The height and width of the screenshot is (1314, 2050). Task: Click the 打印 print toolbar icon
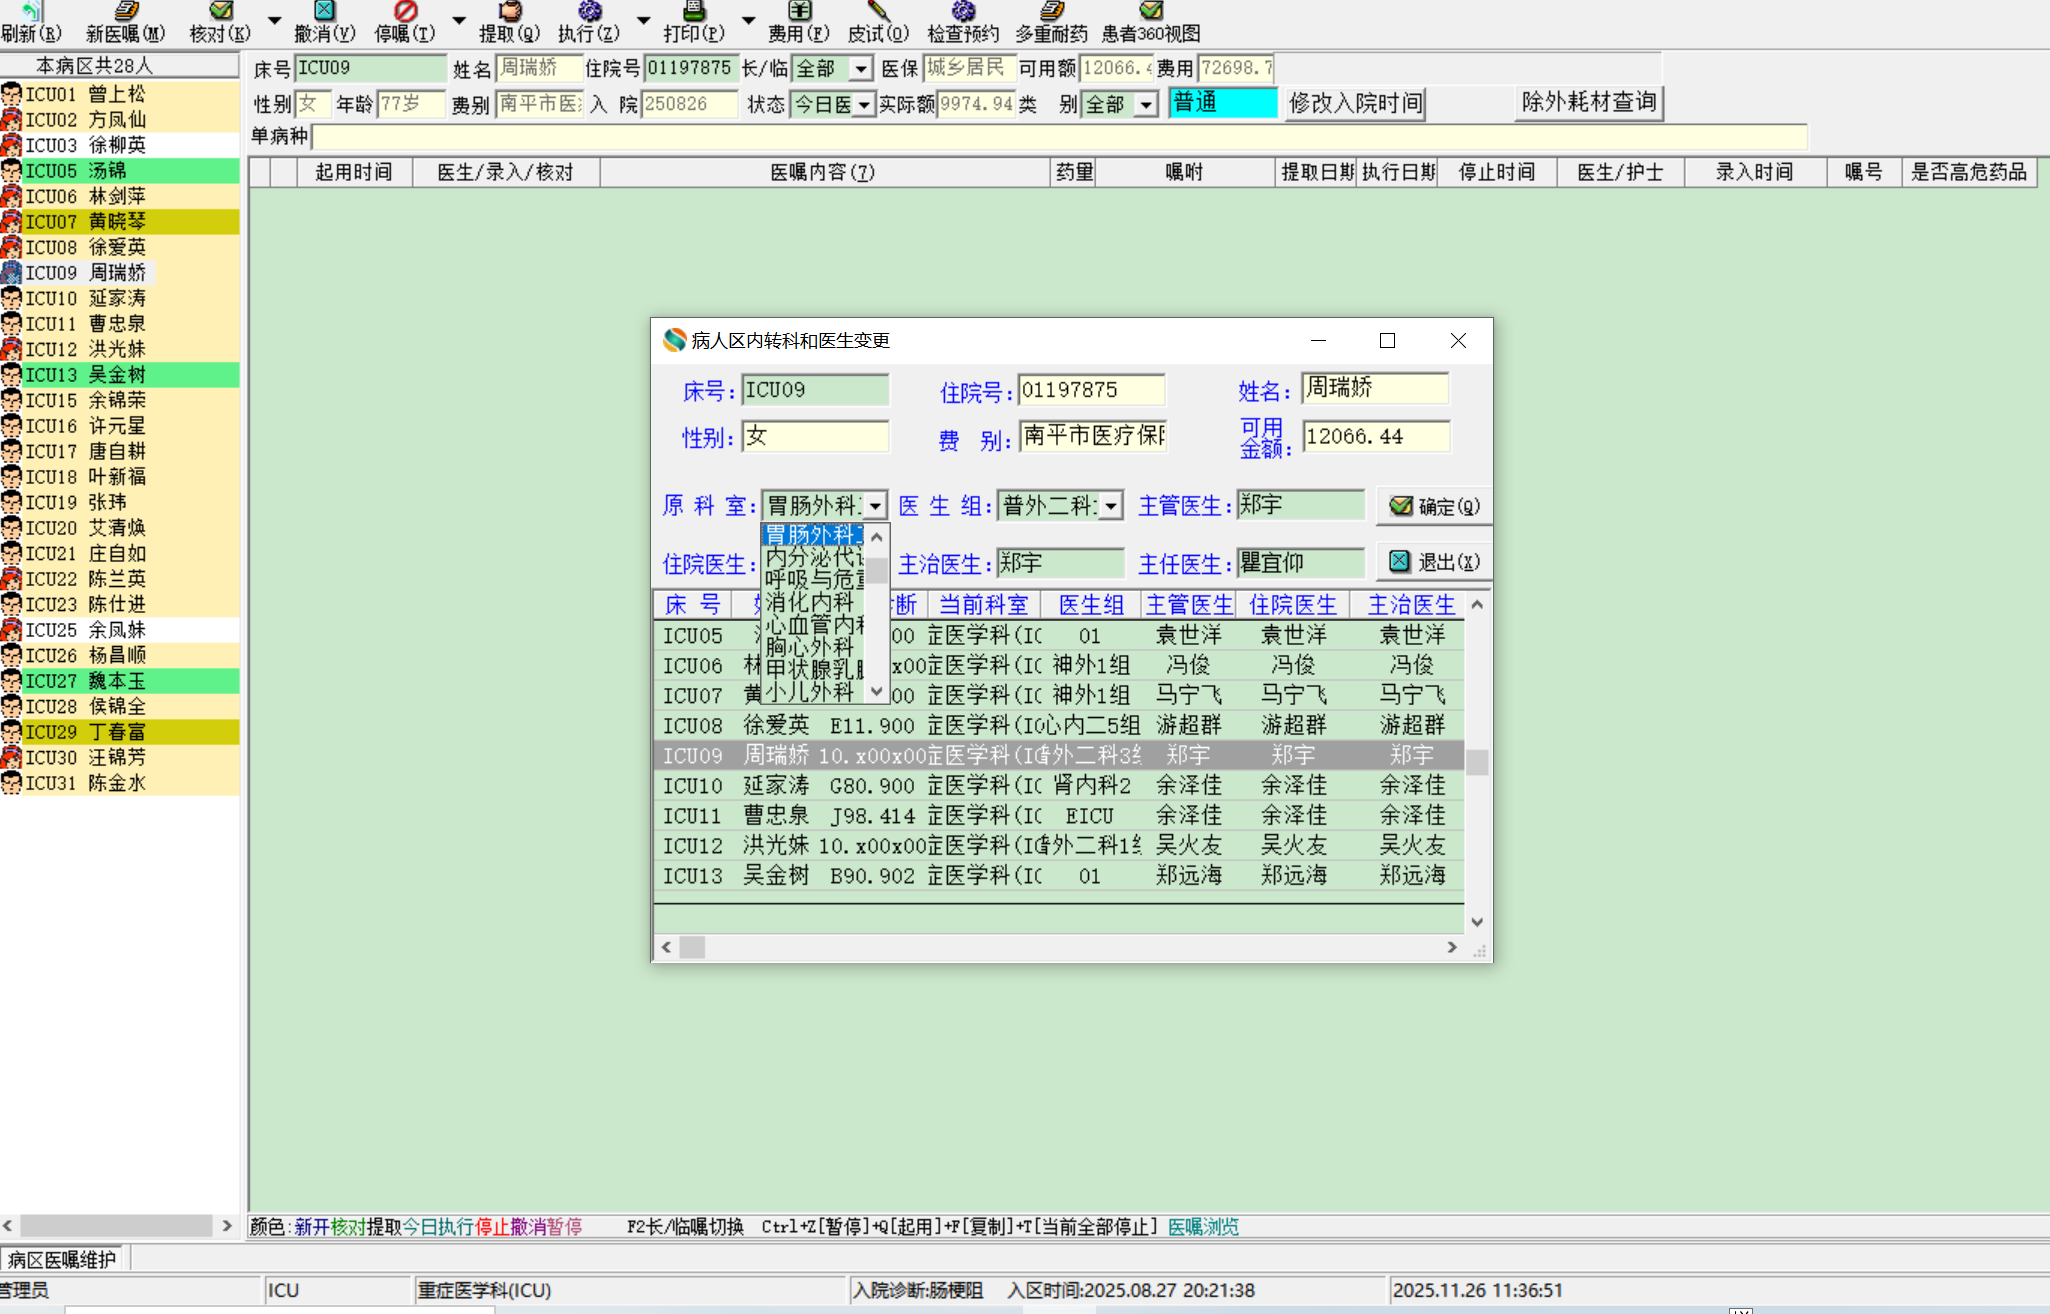pyautogui.click(x=693, y=12)
